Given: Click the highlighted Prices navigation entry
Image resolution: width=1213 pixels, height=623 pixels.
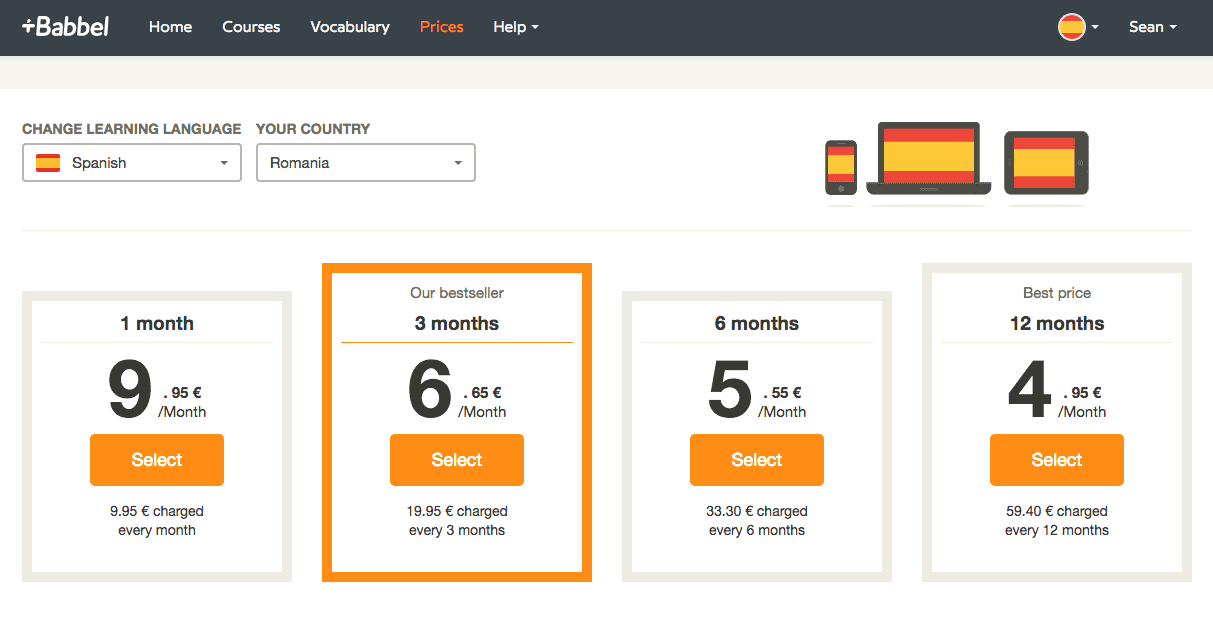Looking at the screenshot, I should pyautogui.click(x=441, y=27).
